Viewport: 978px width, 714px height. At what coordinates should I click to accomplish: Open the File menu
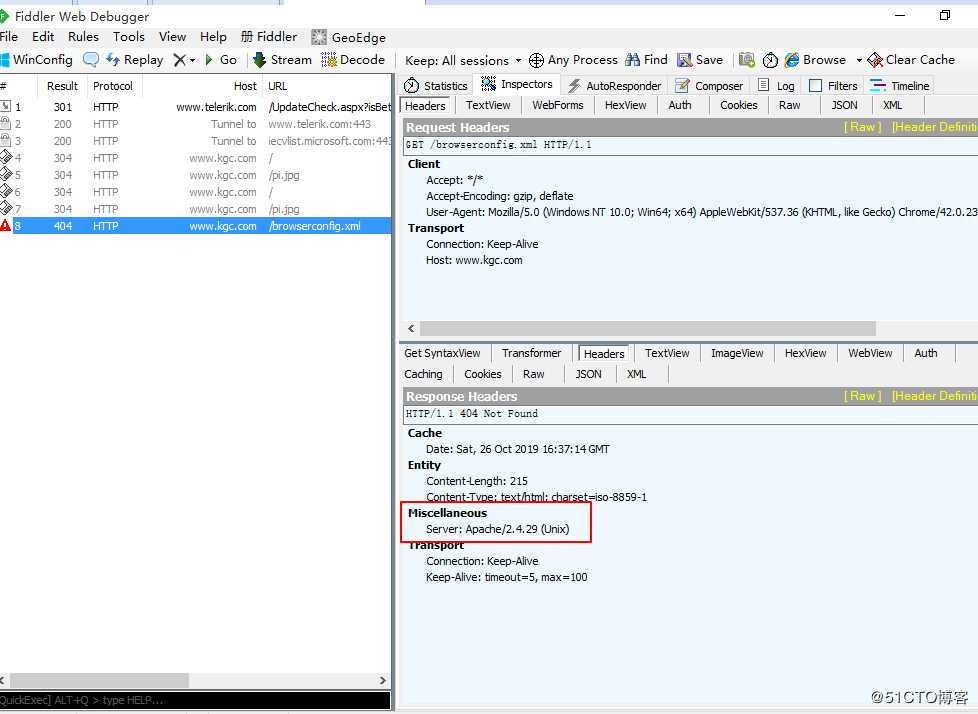pos(9,37)
